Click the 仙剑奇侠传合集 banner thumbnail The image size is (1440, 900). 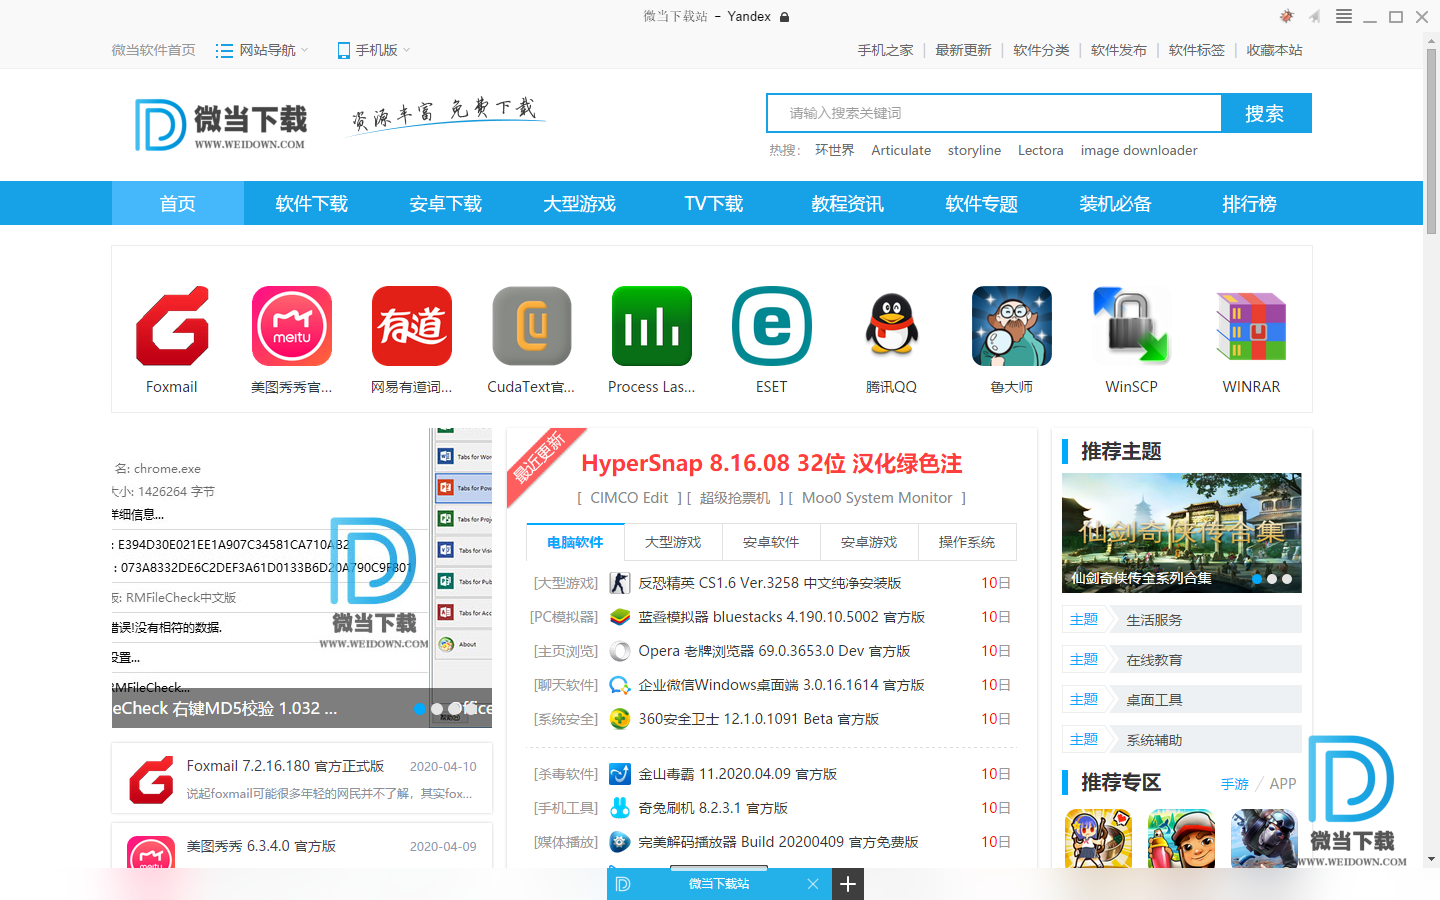coord(1182,533)
